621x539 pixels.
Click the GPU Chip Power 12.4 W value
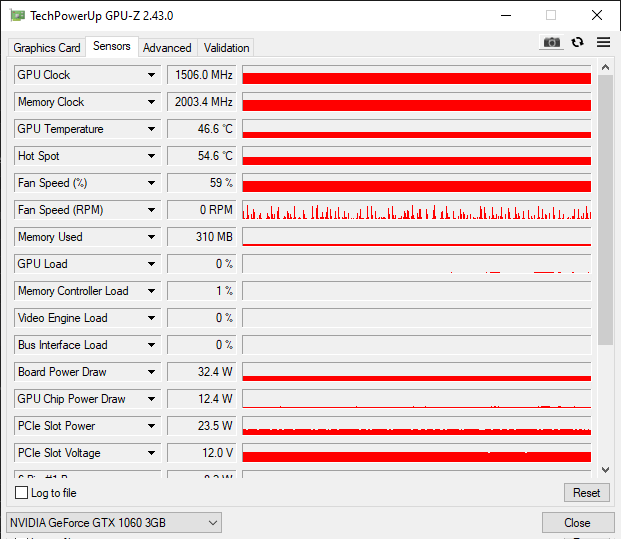coord(202,399)
